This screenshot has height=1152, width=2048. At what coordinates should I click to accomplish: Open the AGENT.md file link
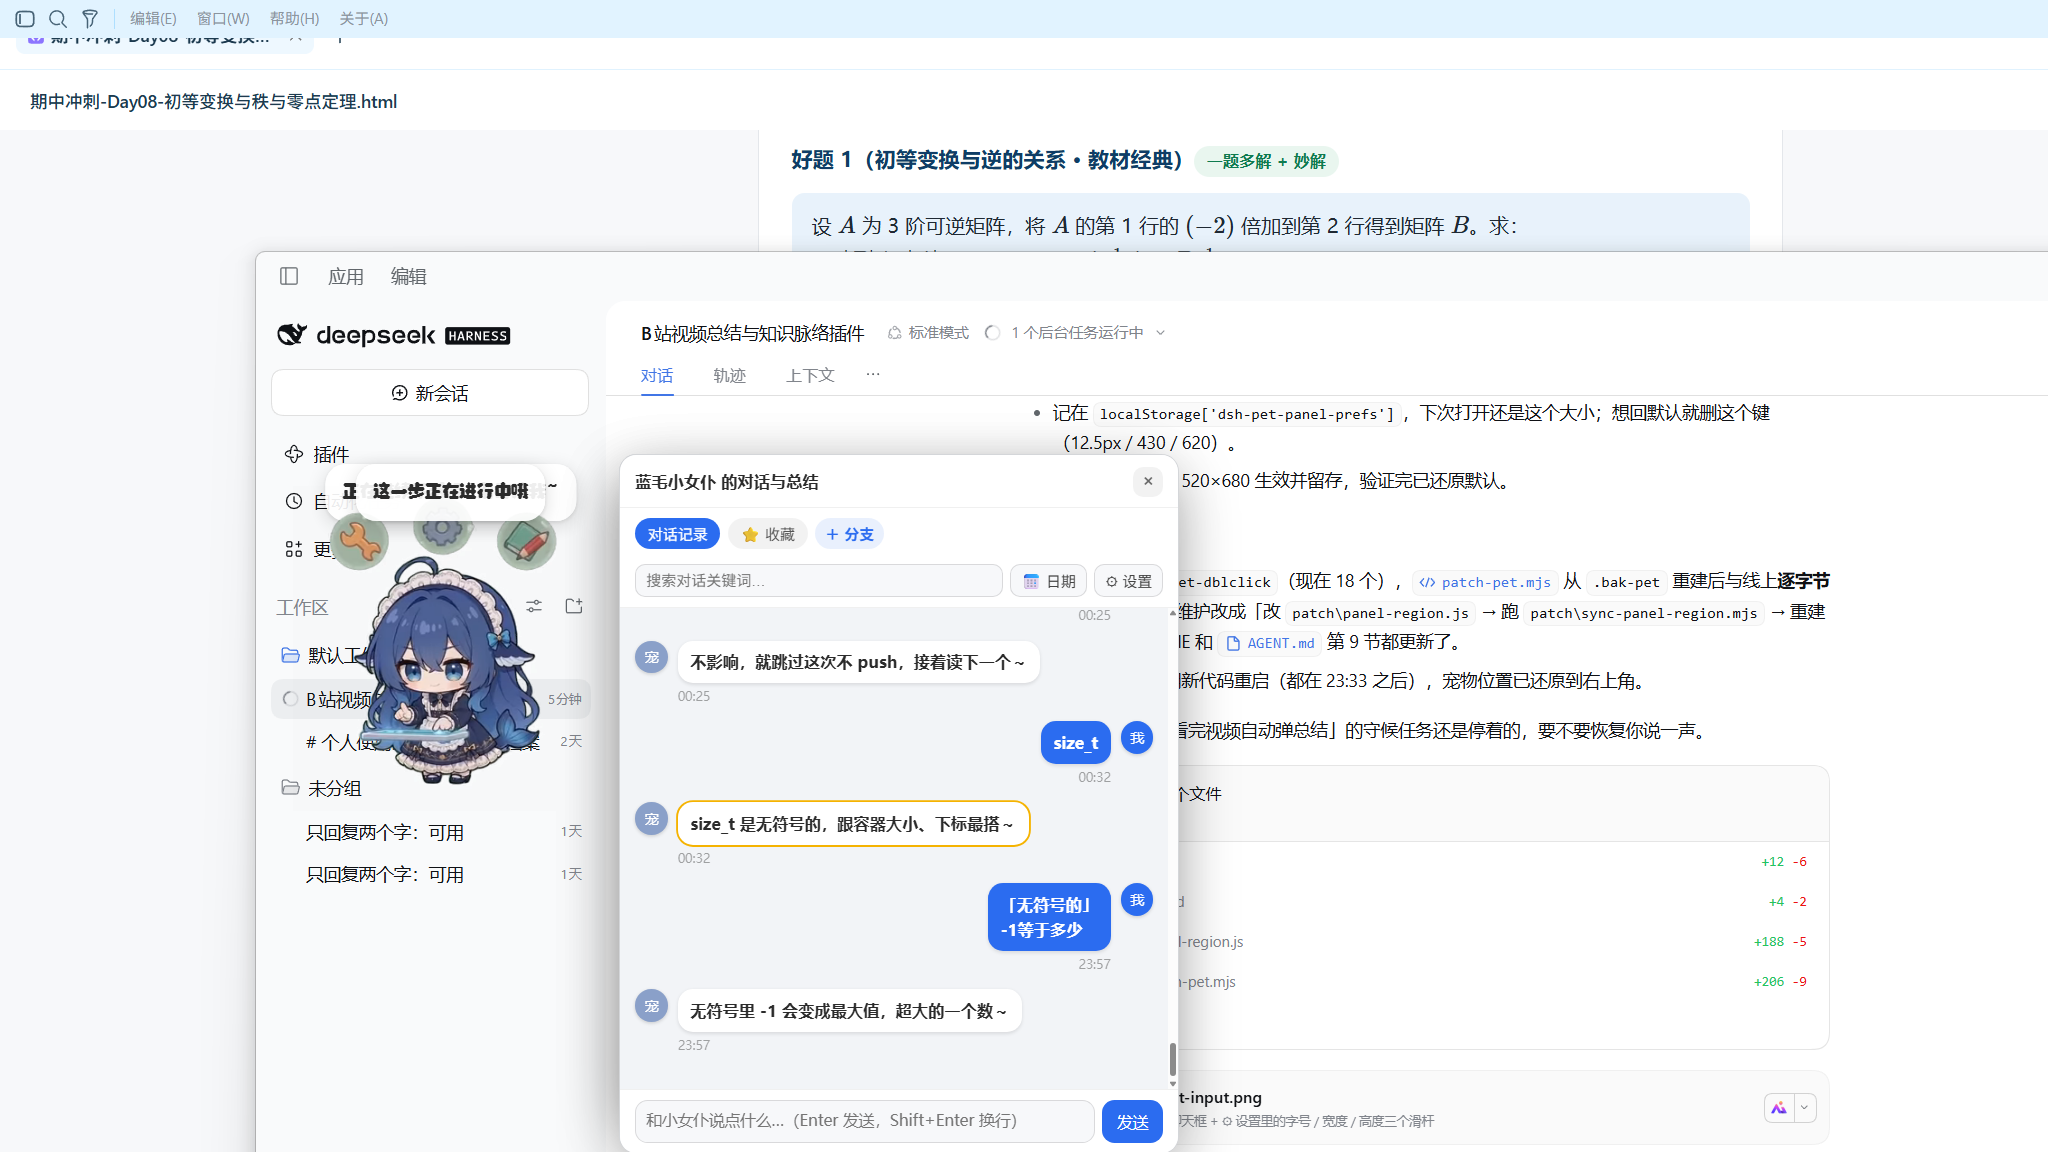[x=1270, y=643]
